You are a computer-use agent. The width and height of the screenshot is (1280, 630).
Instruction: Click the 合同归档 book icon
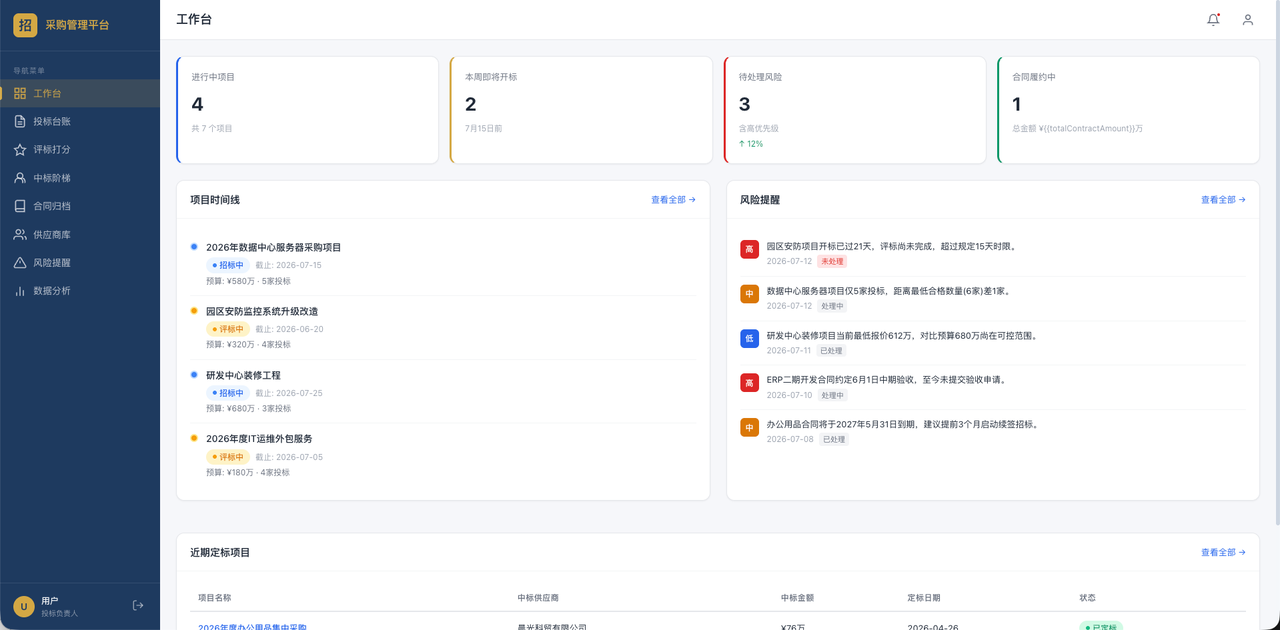[20, 206]
